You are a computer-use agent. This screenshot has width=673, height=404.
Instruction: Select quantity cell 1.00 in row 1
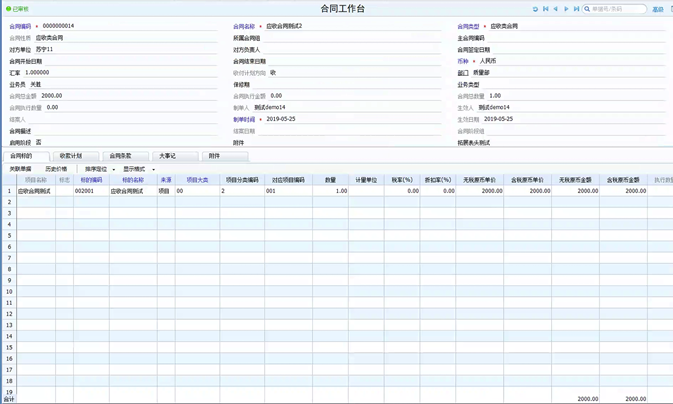pyautogui.click(x=330, y=191)
